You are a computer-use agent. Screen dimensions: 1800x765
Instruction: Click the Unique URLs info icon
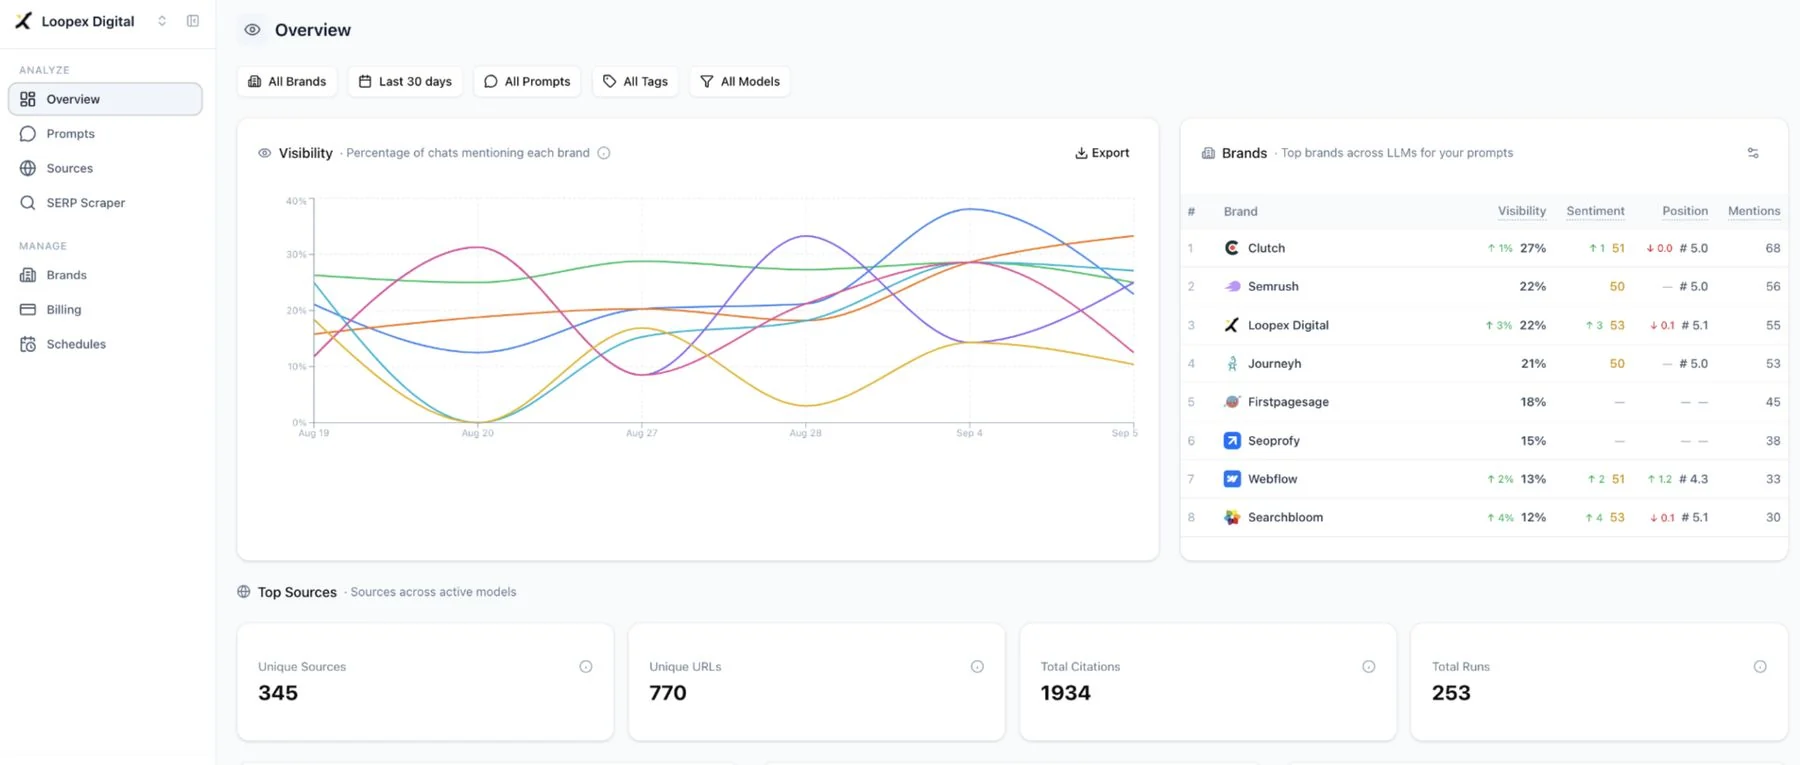(977, 667)
